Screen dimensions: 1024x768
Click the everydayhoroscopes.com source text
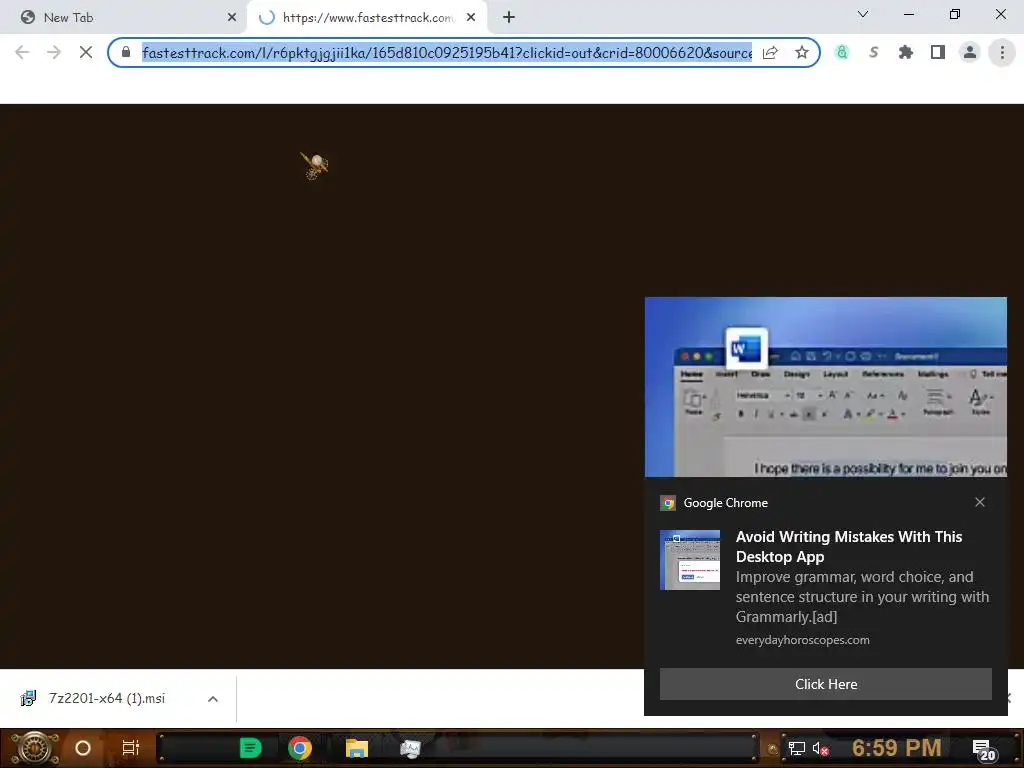click(803, 640)
